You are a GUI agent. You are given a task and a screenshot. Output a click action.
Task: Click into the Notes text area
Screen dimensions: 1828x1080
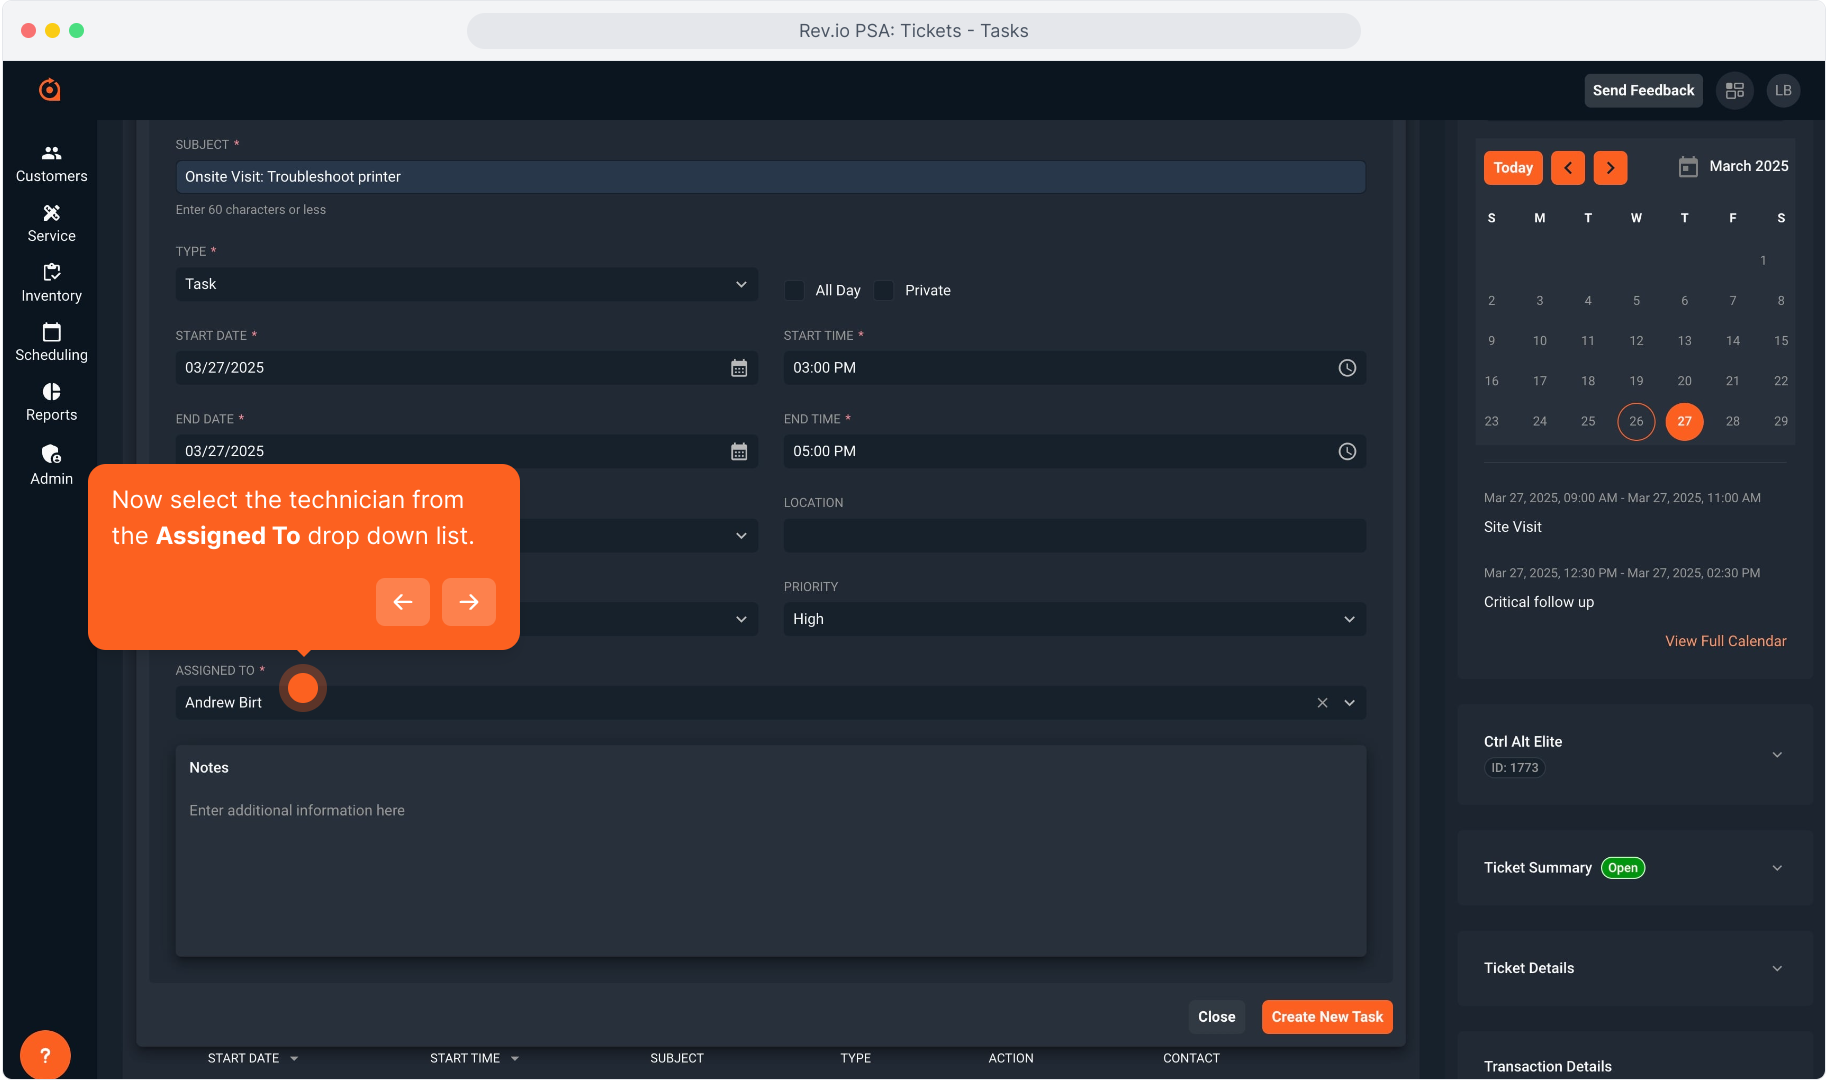click(770, 870)
